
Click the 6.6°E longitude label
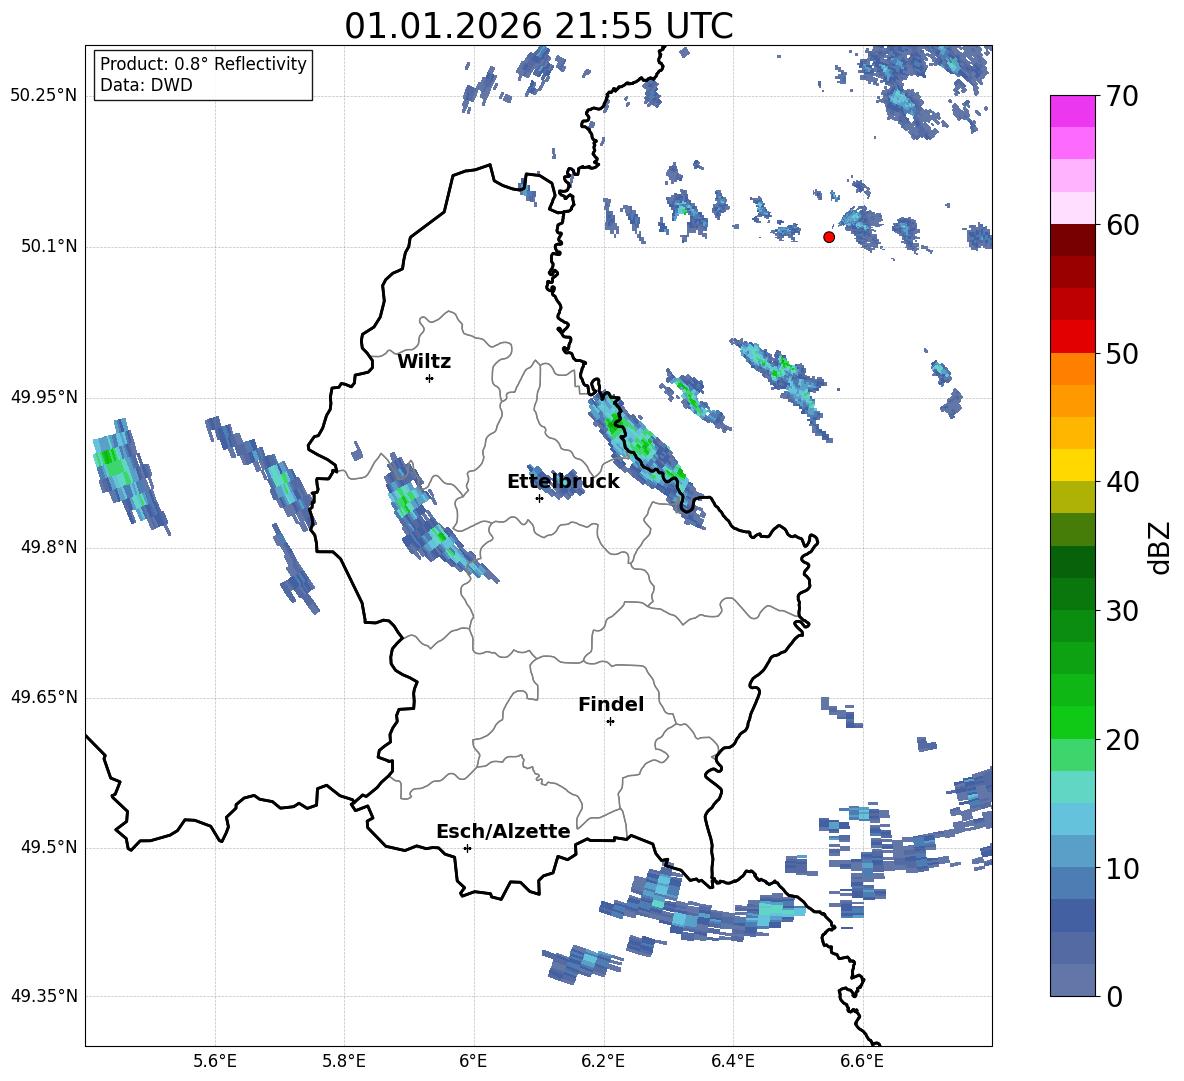862,1061
